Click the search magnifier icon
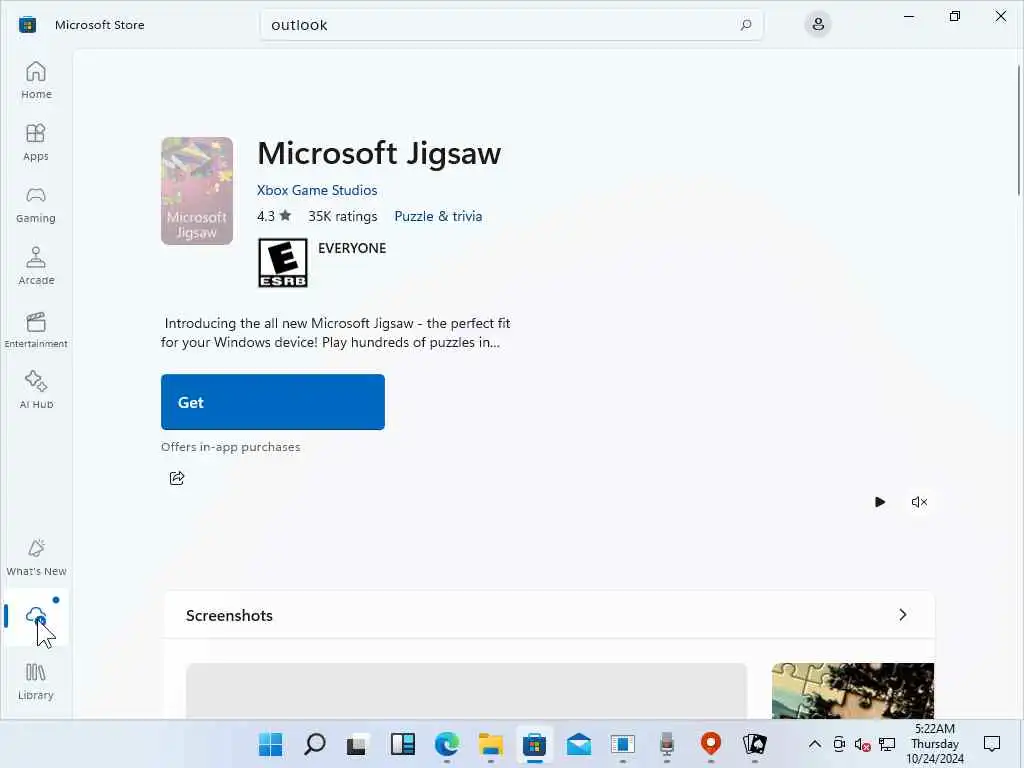The image size is (1024, 768). tap(746, 25)
